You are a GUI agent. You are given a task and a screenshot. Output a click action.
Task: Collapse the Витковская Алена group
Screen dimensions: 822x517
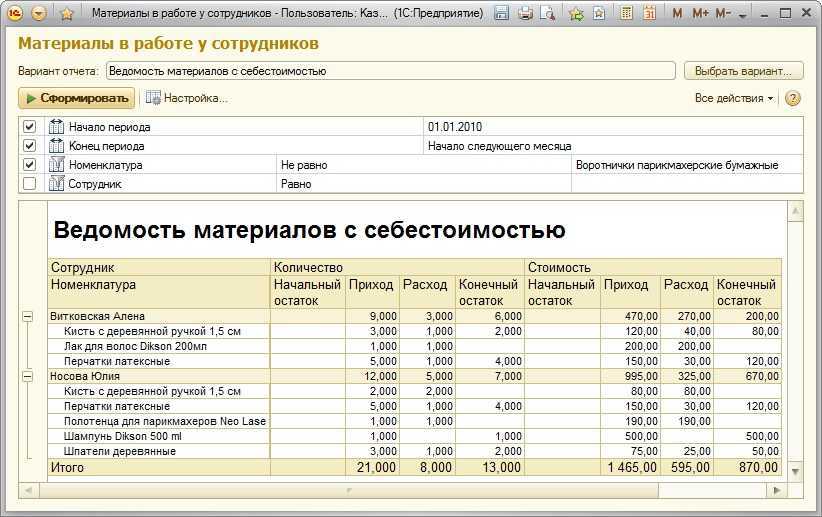28,316
